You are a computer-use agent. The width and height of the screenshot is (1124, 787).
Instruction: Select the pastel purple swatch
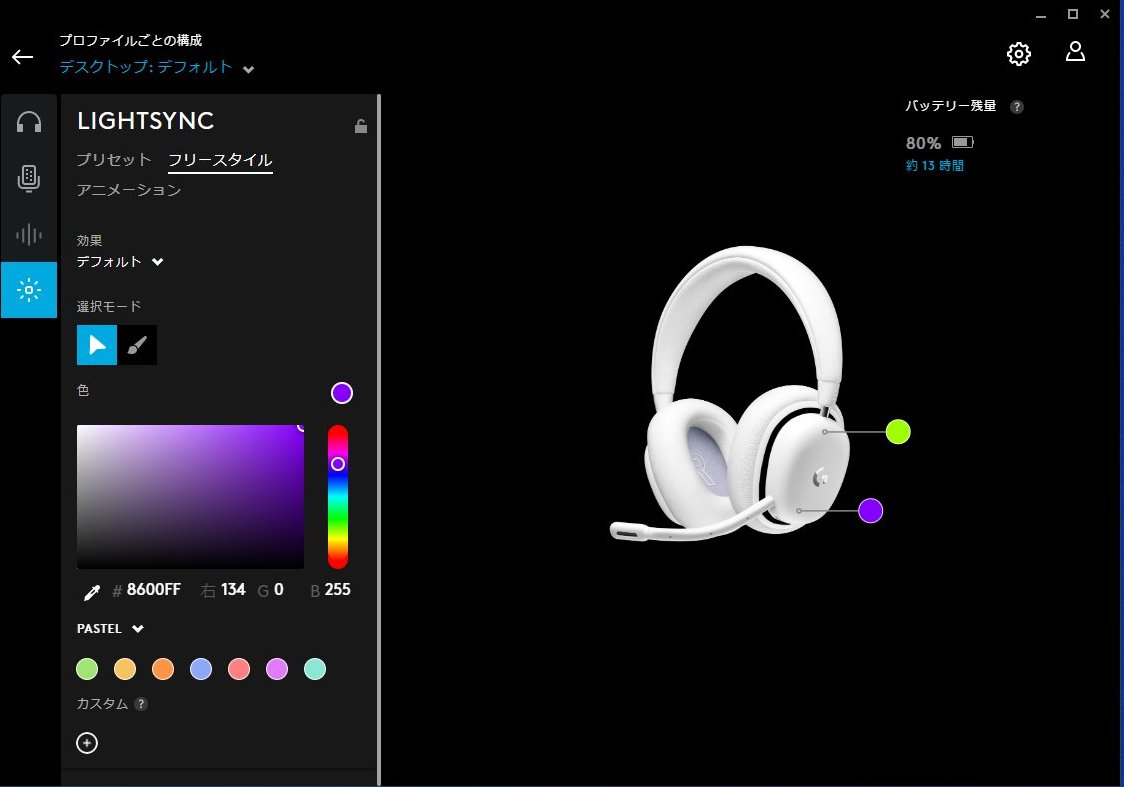pos(277,669)
